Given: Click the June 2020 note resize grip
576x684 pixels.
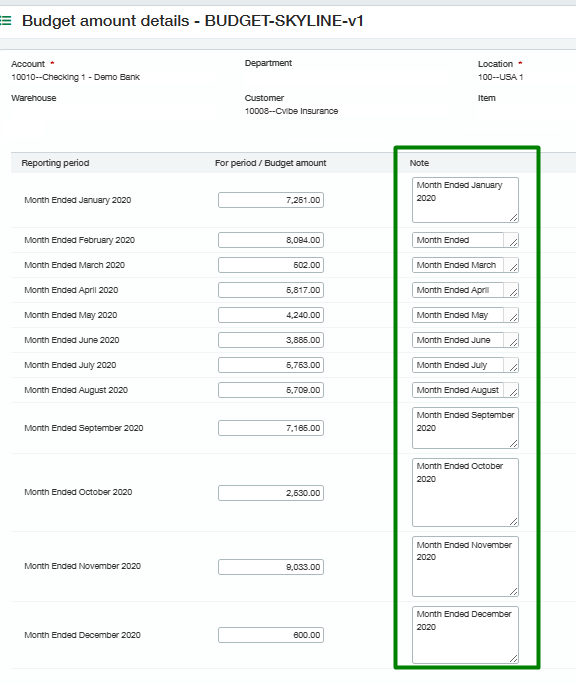Looking at the screenshot, I should click(x=514, y=342).
